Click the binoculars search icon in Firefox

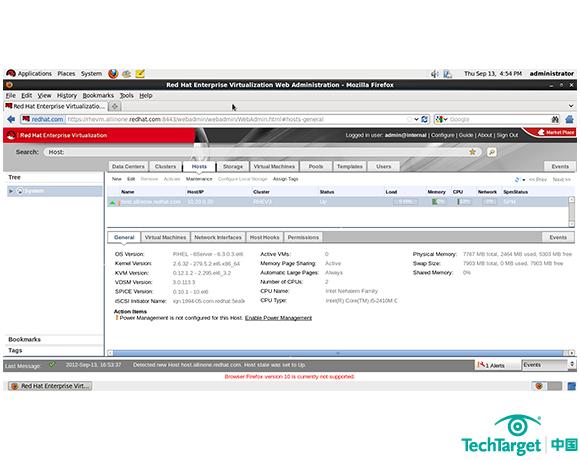pyautogui.click(x=555, y=119)
